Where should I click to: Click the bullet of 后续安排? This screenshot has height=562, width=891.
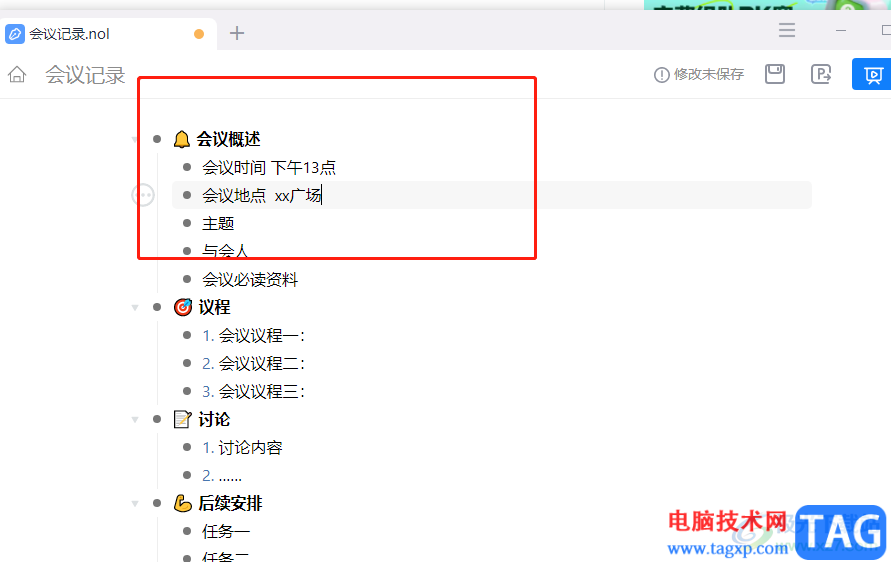coord(157,503)
